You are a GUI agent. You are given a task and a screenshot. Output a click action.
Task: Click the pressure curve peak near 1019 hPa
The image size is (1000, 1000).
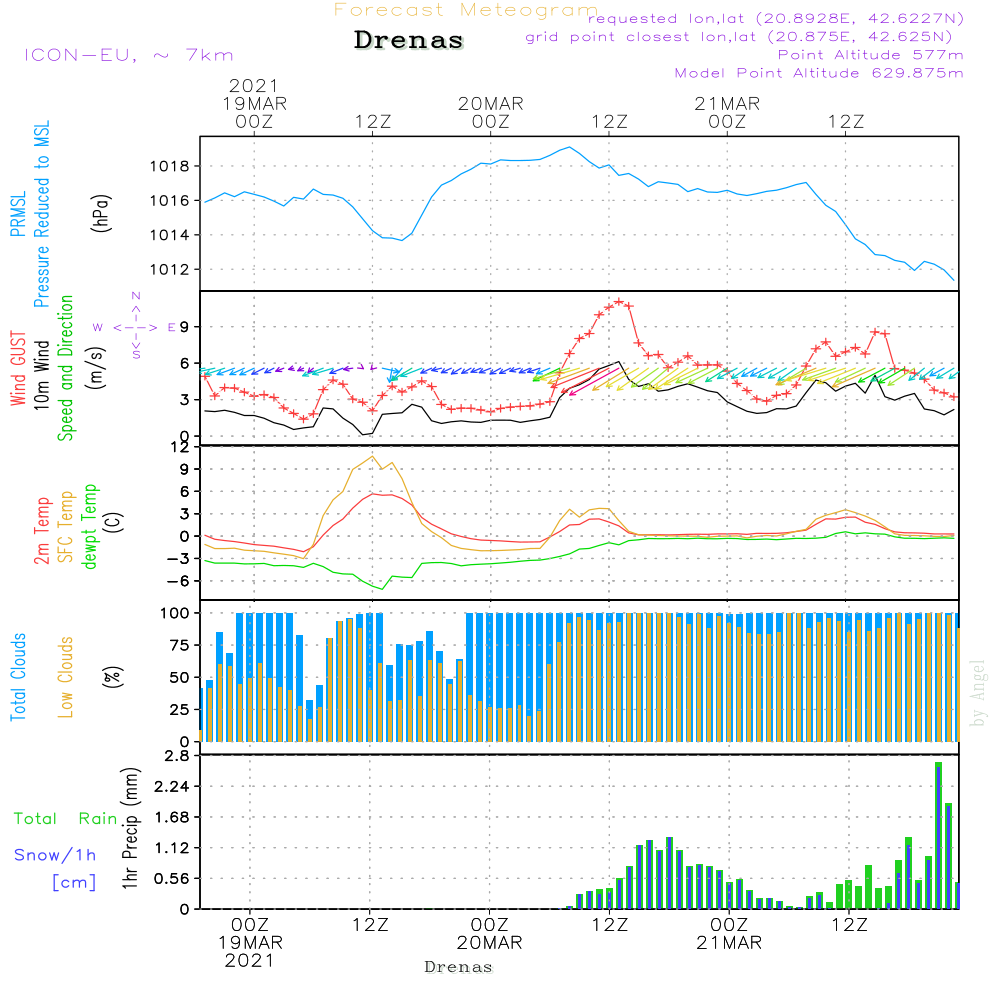click(570, 147)
